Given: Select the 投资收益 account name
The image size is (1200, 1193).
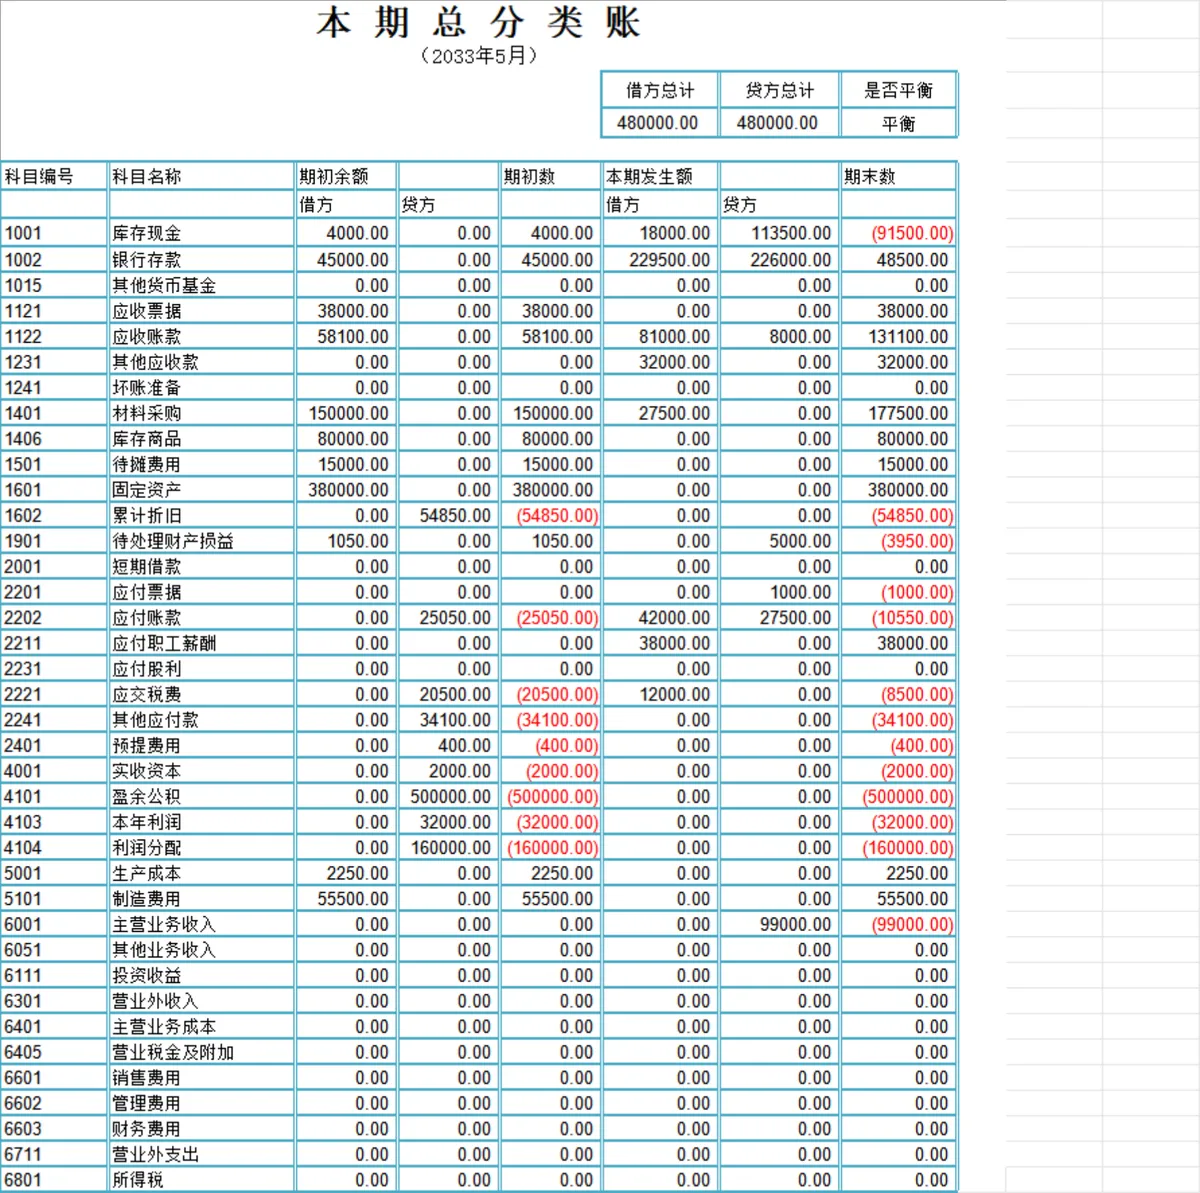Looking at the screenshot, I should point(147,976).
